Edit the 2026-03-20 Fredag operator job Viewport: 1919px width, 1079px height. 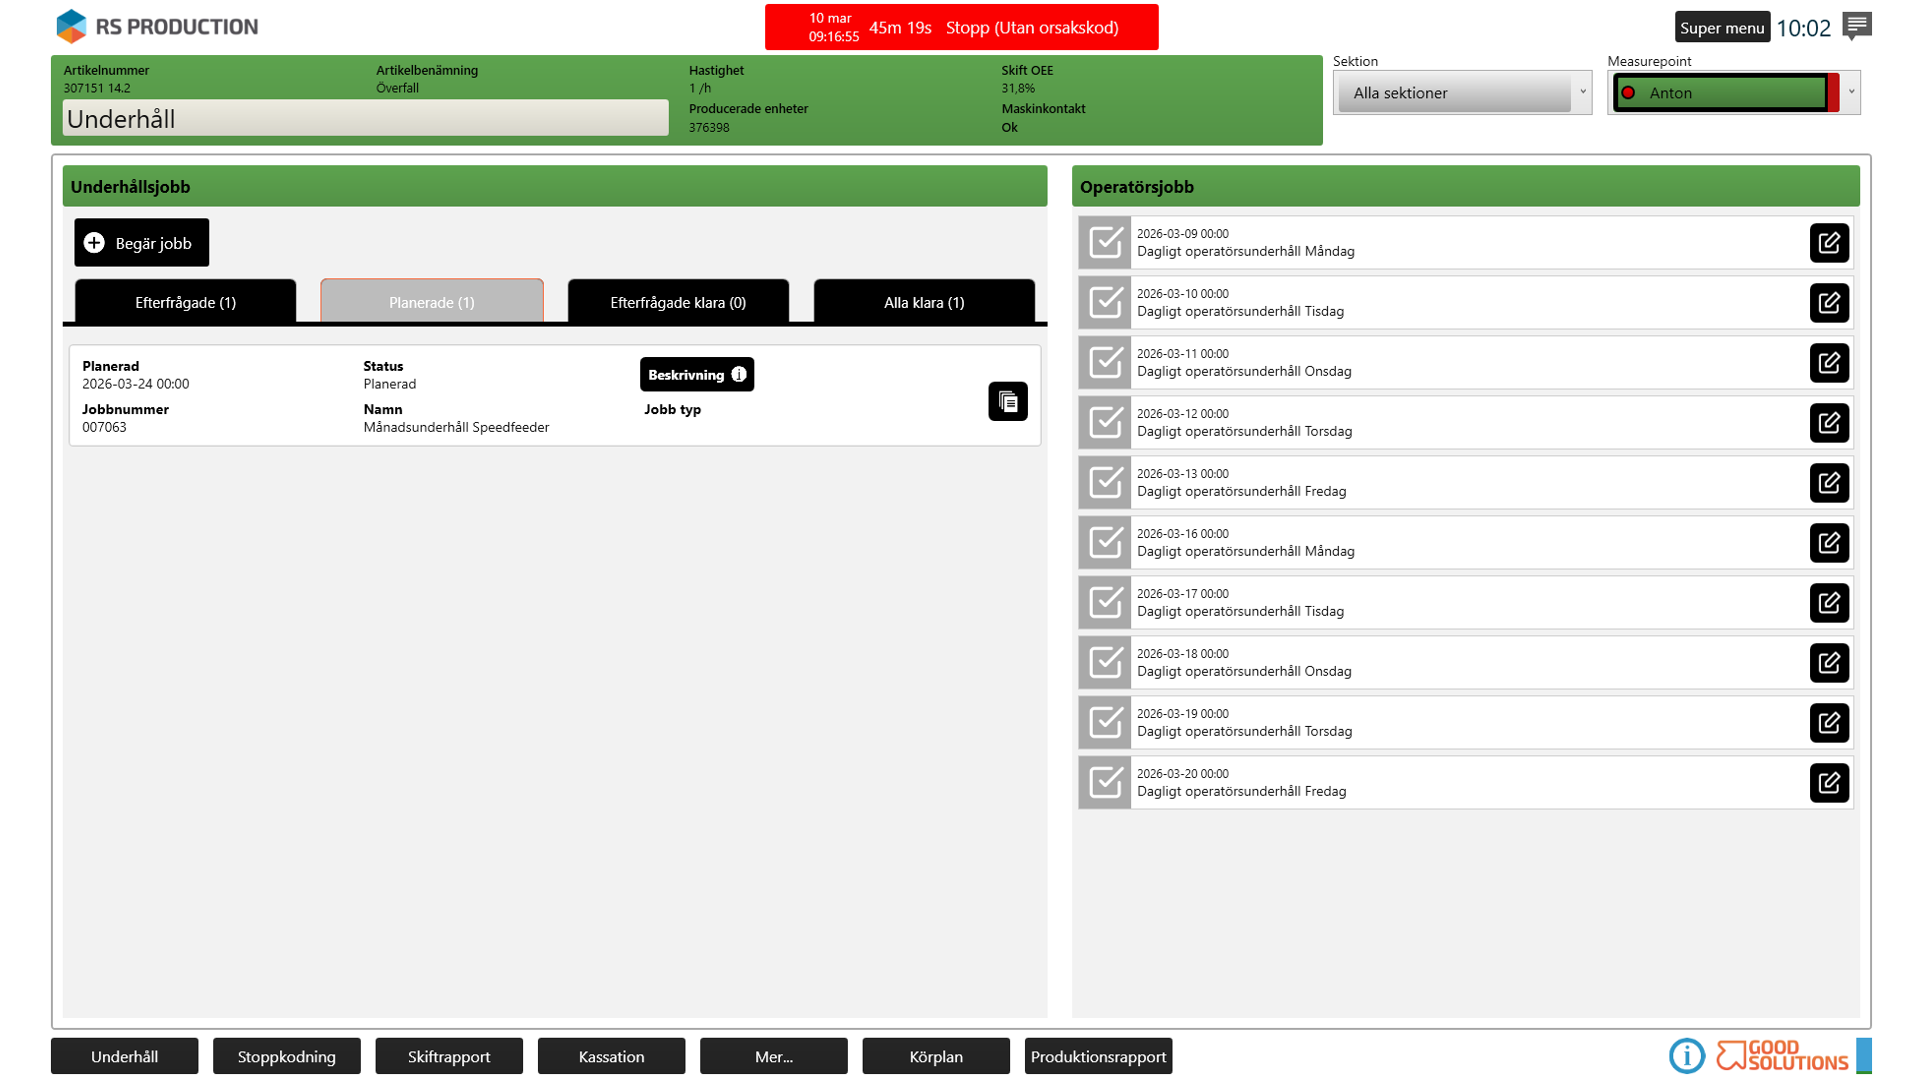[1828, 783]
